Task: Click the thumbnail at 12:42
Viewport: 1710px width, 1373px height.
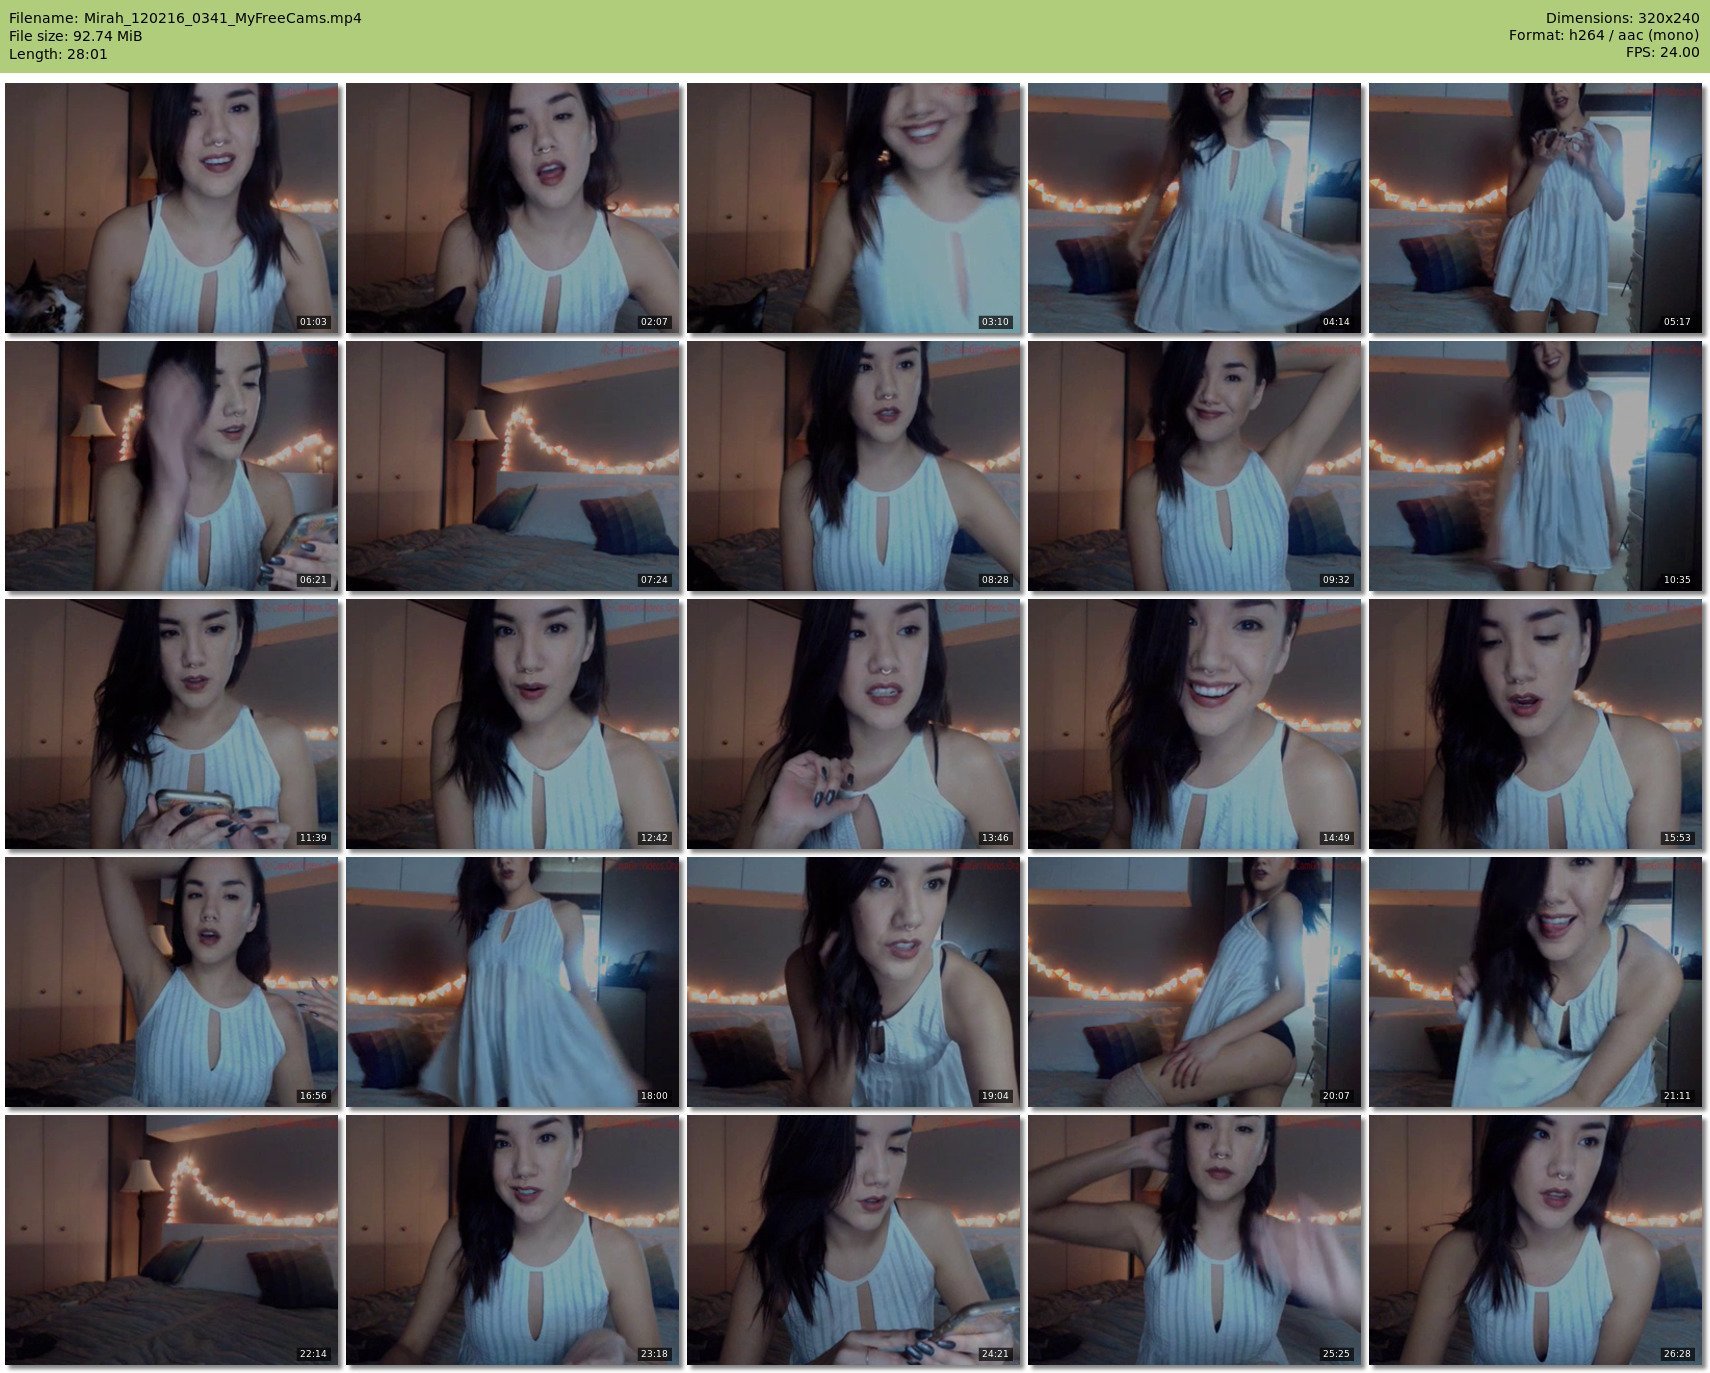Action: pyautogui.click(x=513, y=724)
